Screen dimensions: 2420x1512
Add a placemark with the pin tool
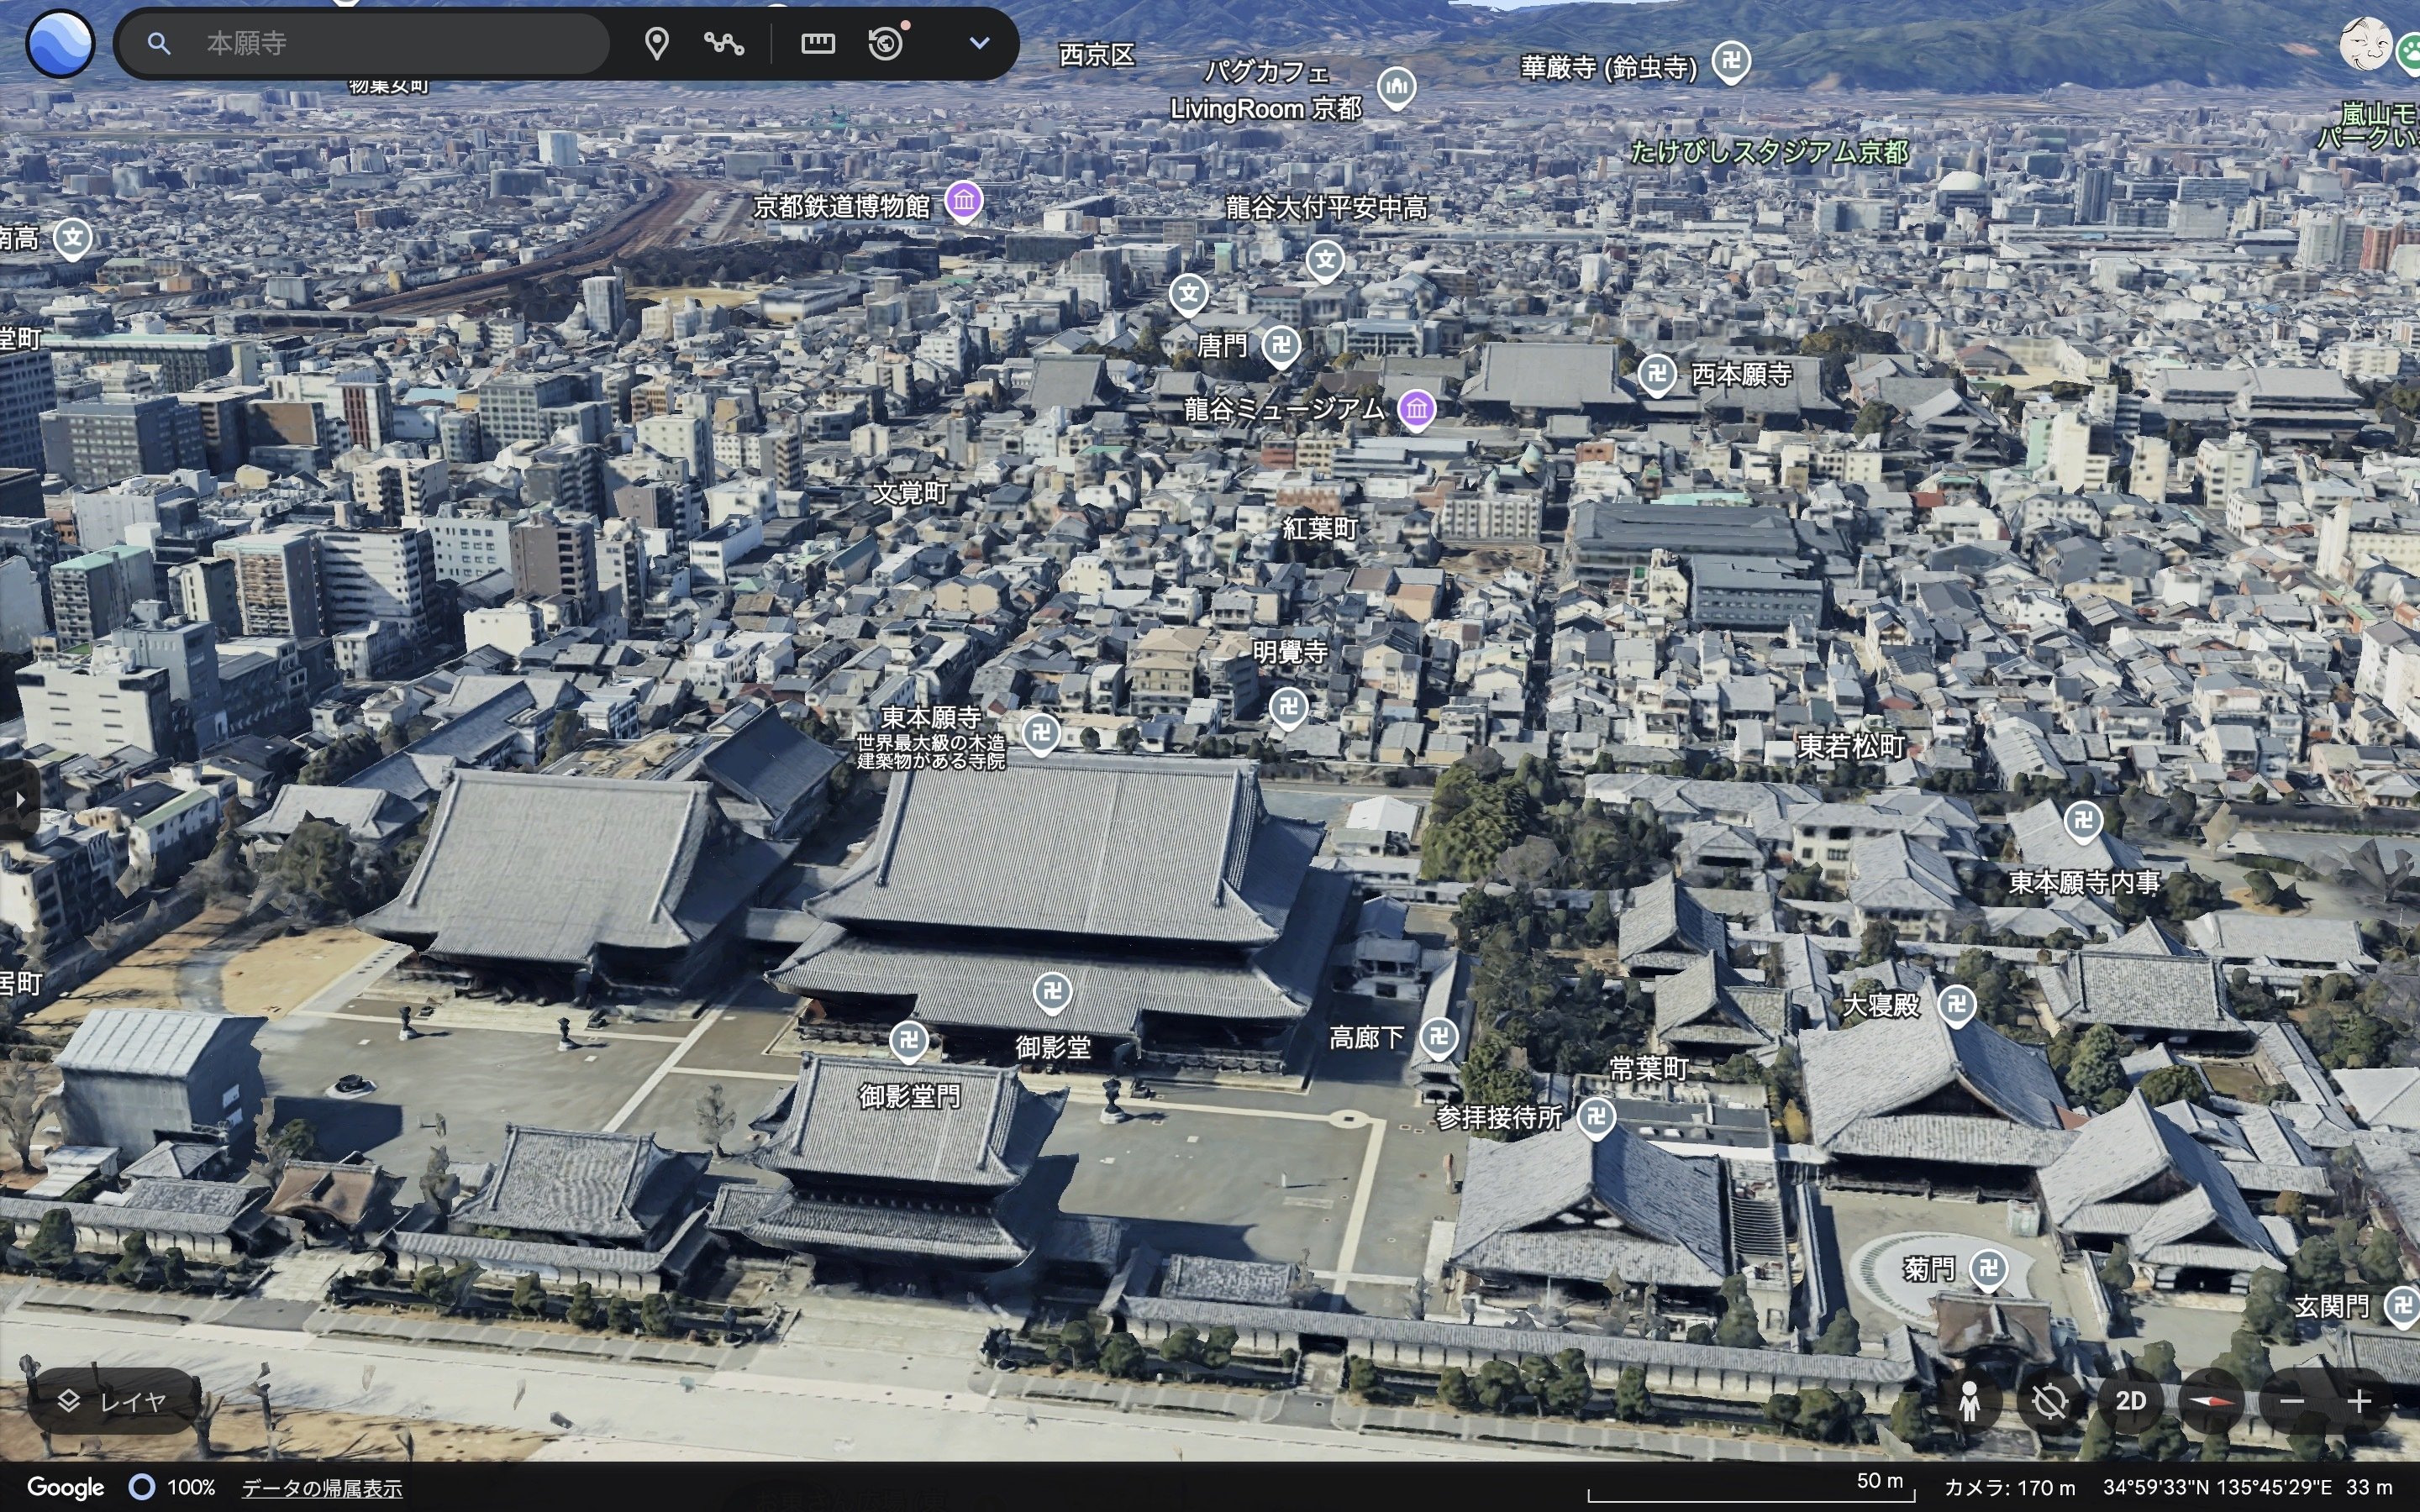(x=656, y=43)
